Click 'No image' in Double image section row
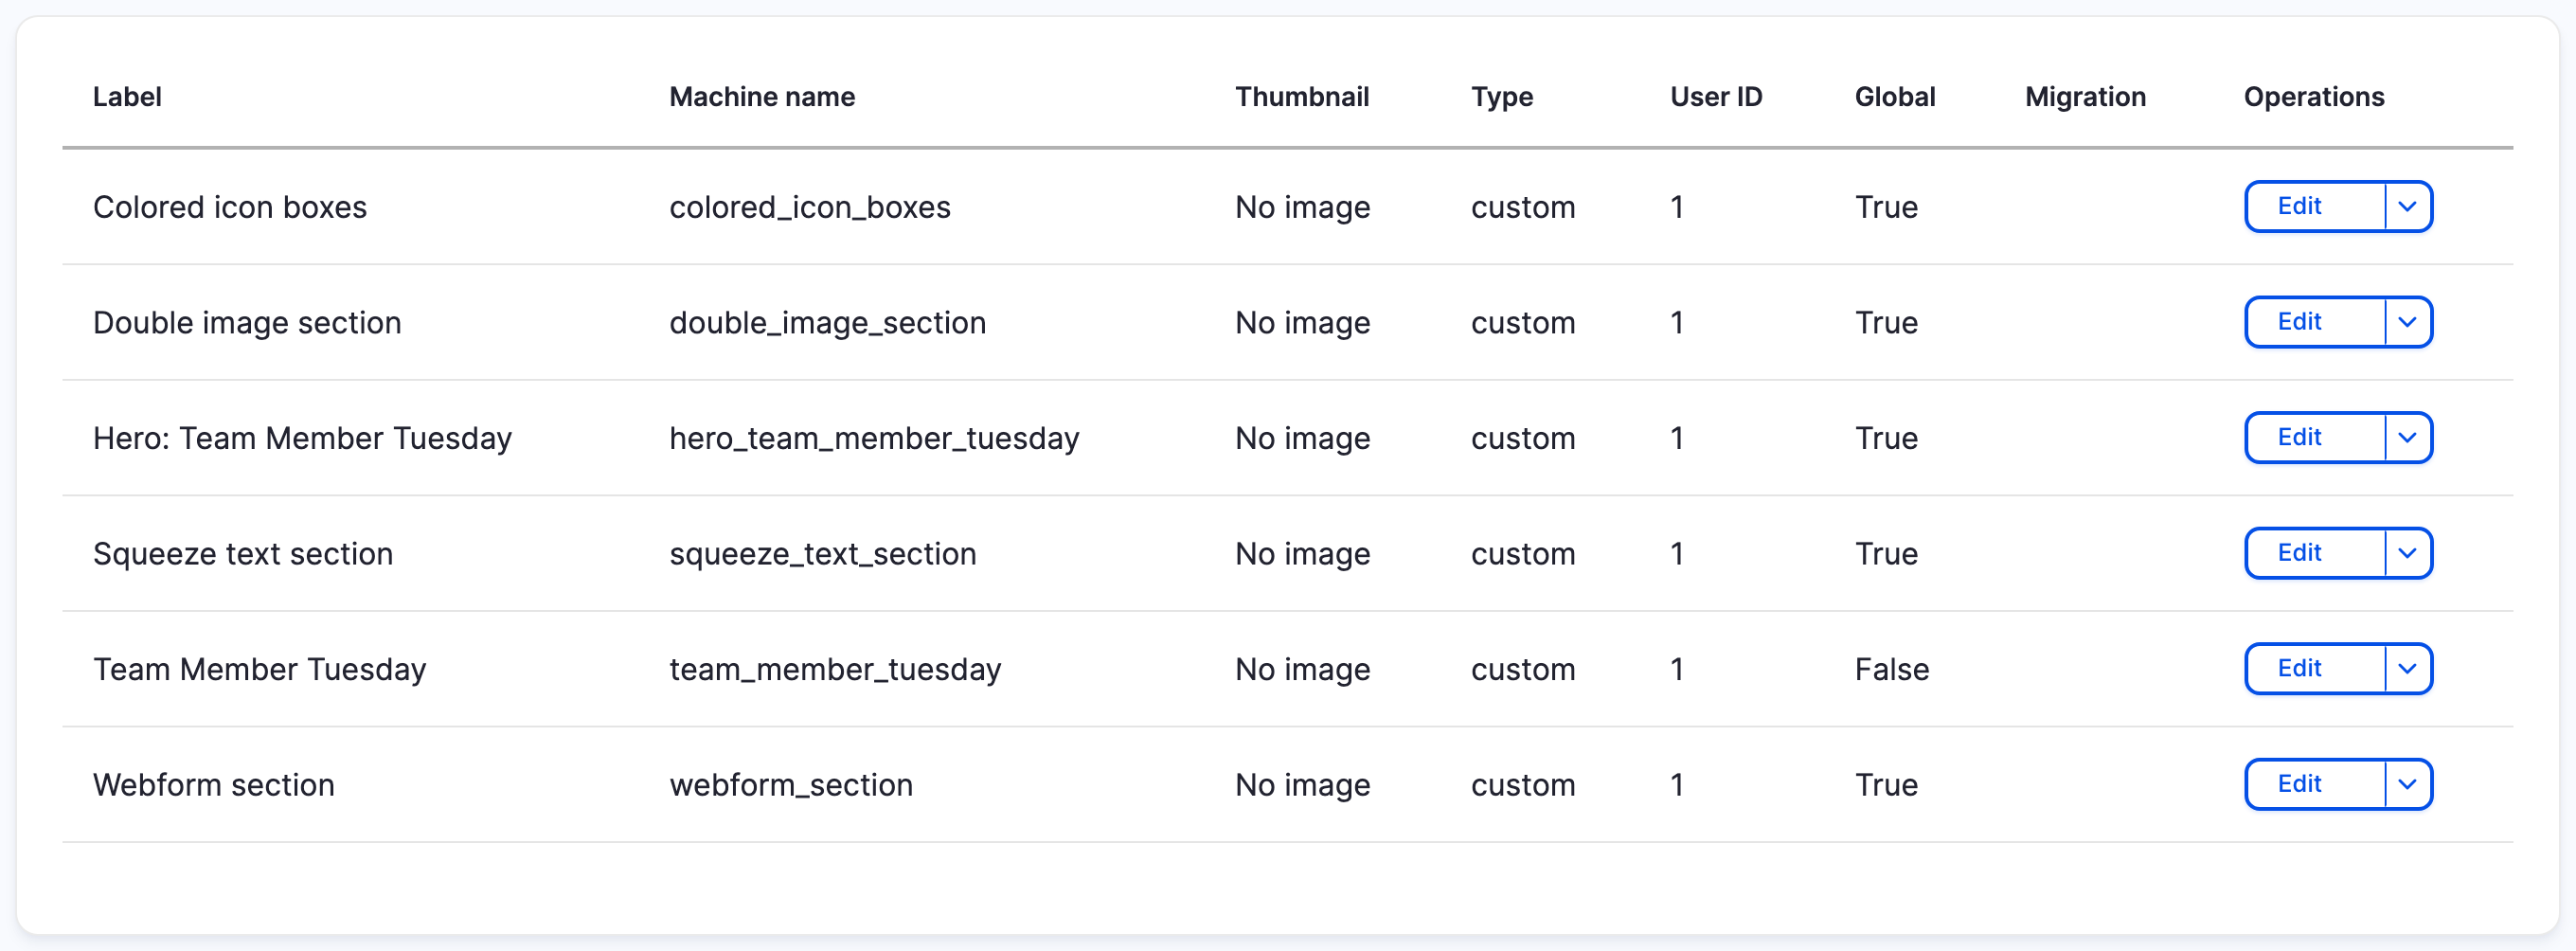This screenshot has height=951, width=2576. pyautogui.click(x=1302, y=322)
